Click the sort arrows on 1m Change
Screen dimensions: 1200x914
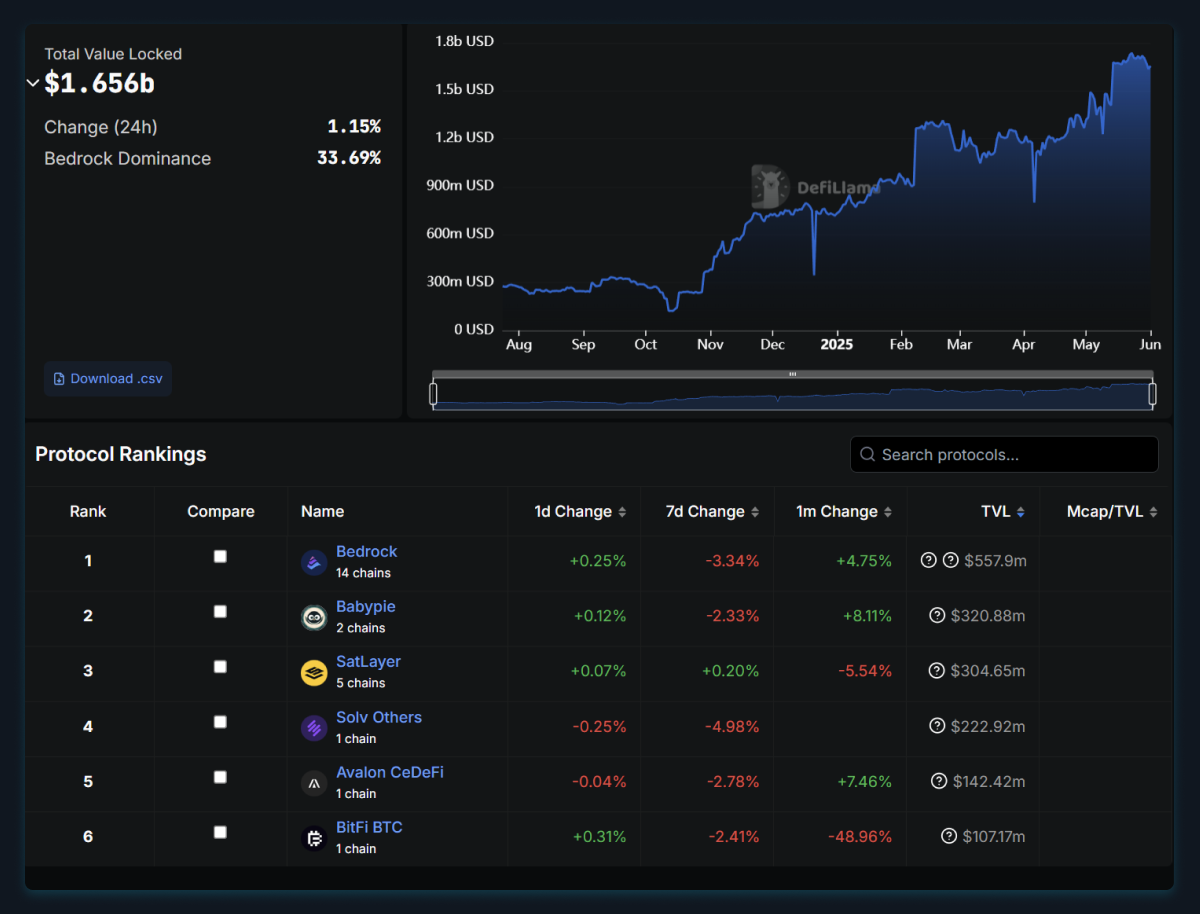(888, 512)
